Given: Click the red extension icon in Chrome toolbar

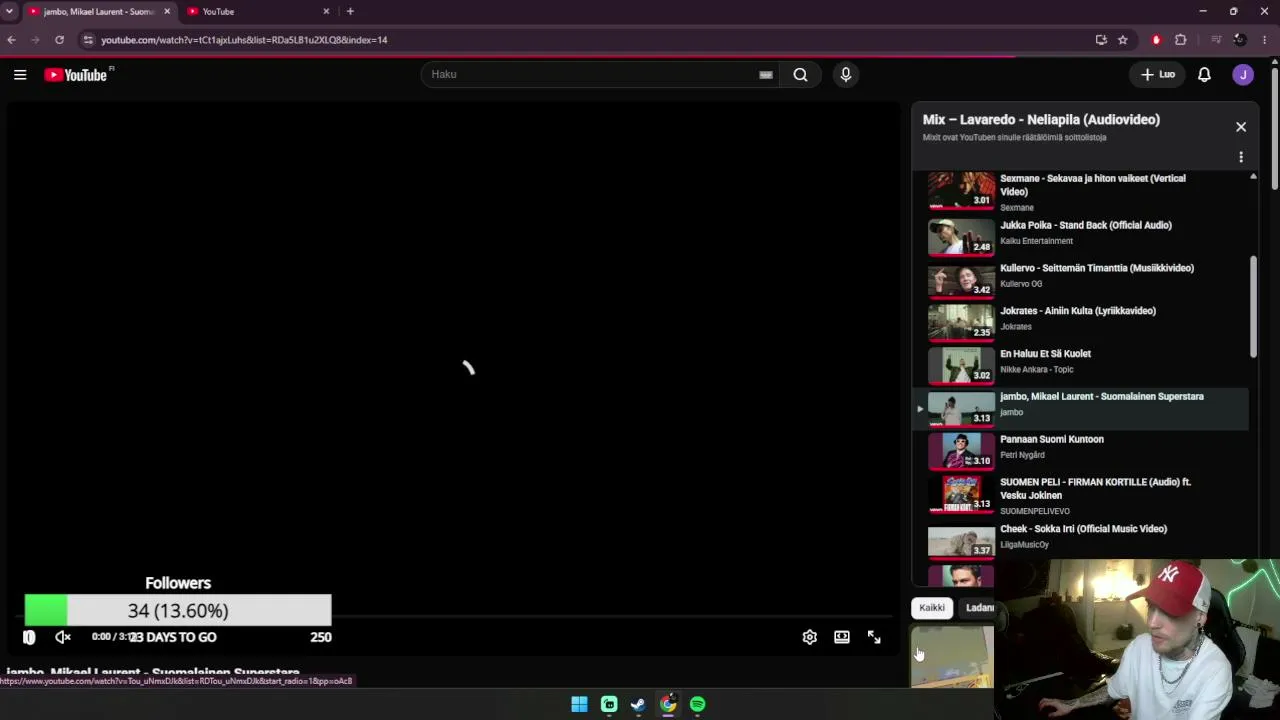Looking at the screenshot, I should coord(1156,40).
